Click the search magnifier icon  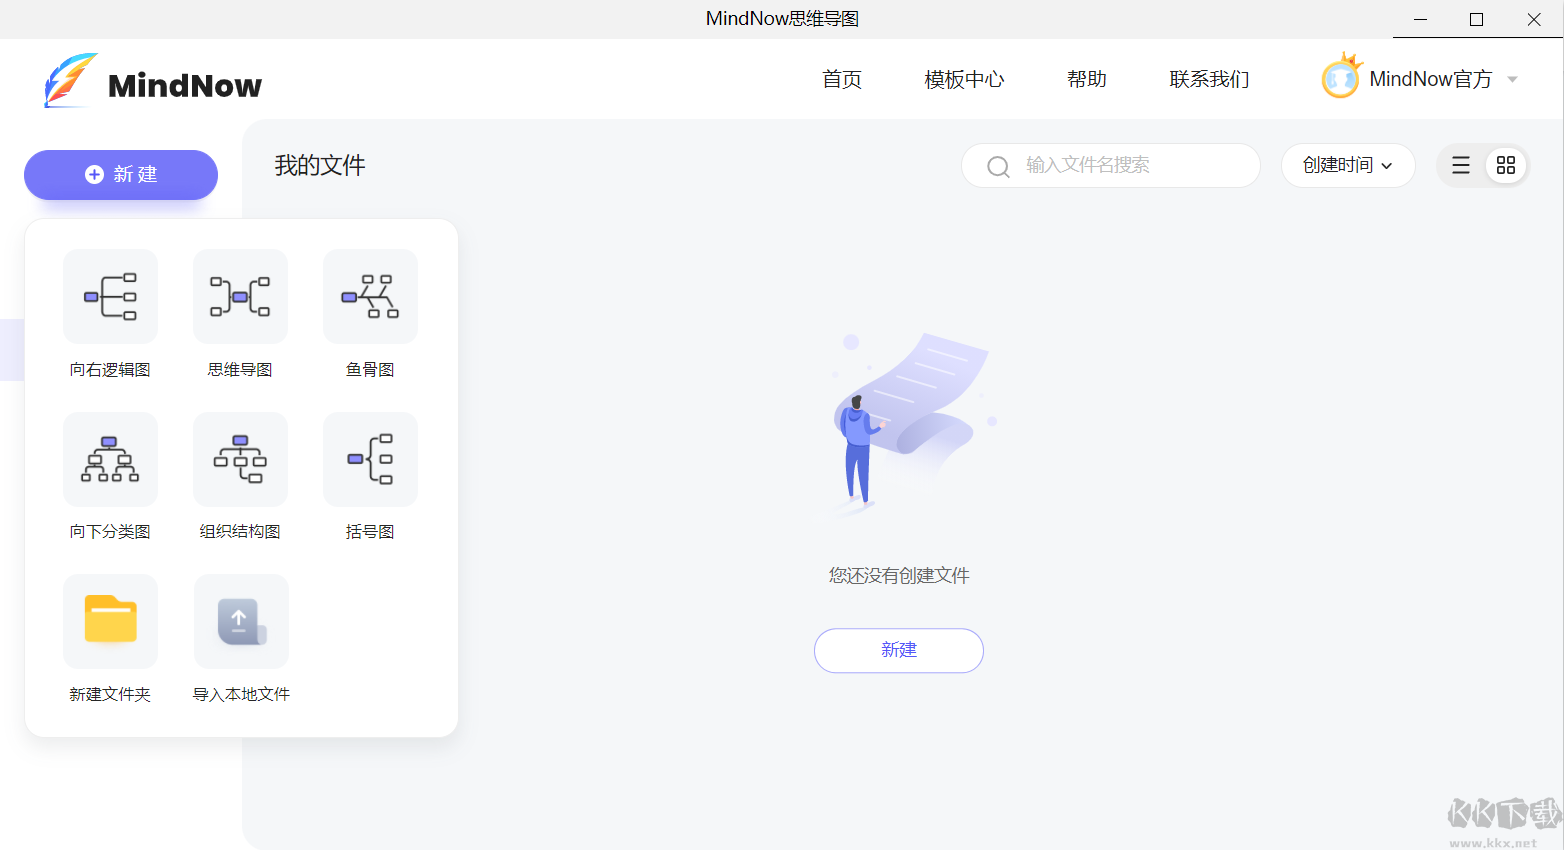998,166
